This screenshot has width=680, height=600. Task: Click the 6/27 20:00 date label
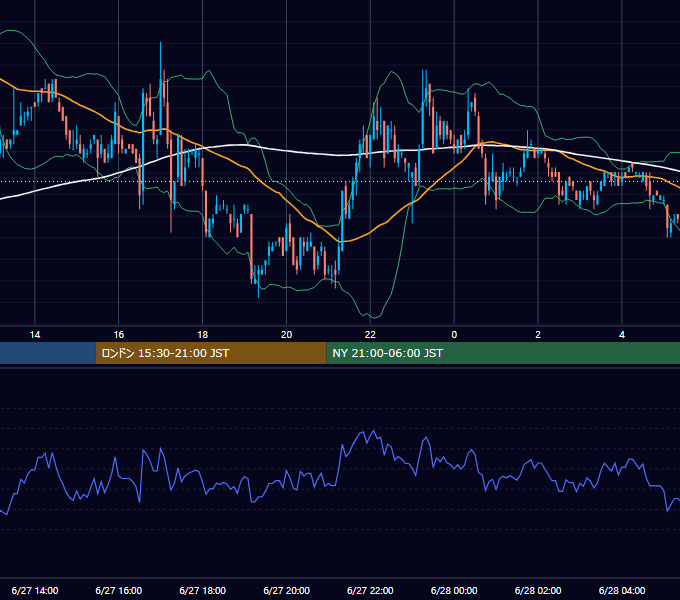click(286, 590)
